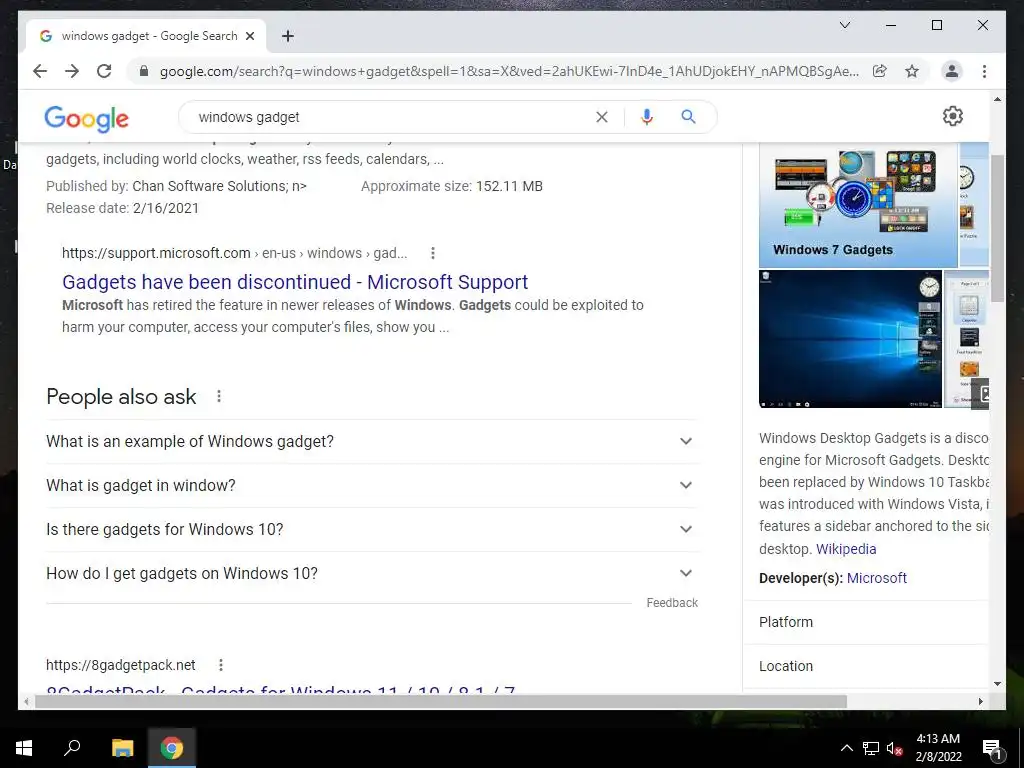Open the Wikipedia link in knowledge panel

point(846,549)
